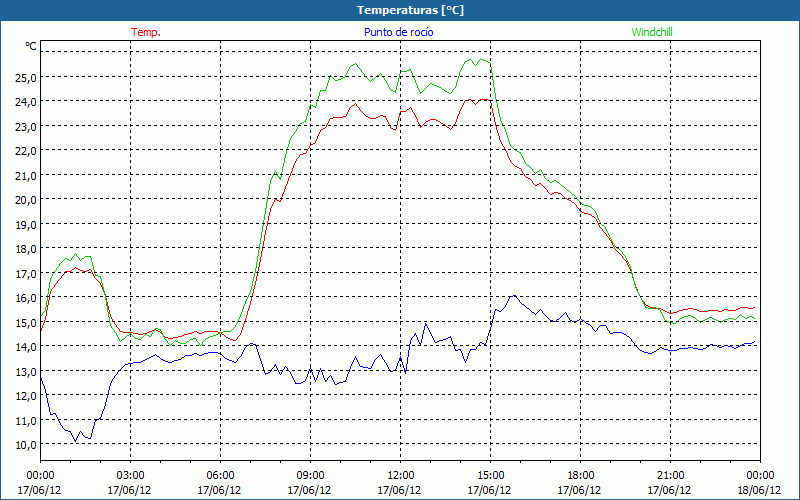
Task: Click the 19,0 y-axis value
Action: (25, 224)
